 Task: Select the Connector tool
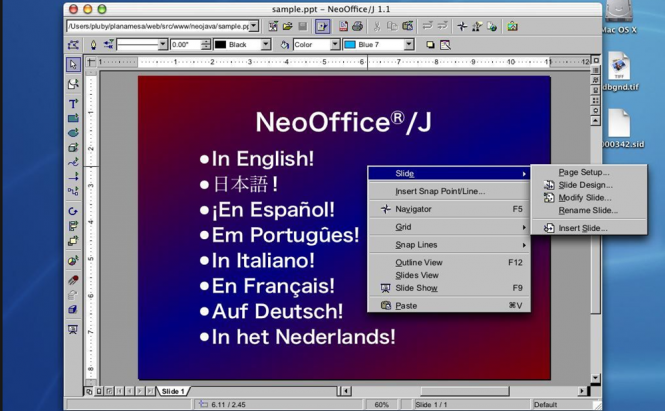pos(73,191)
